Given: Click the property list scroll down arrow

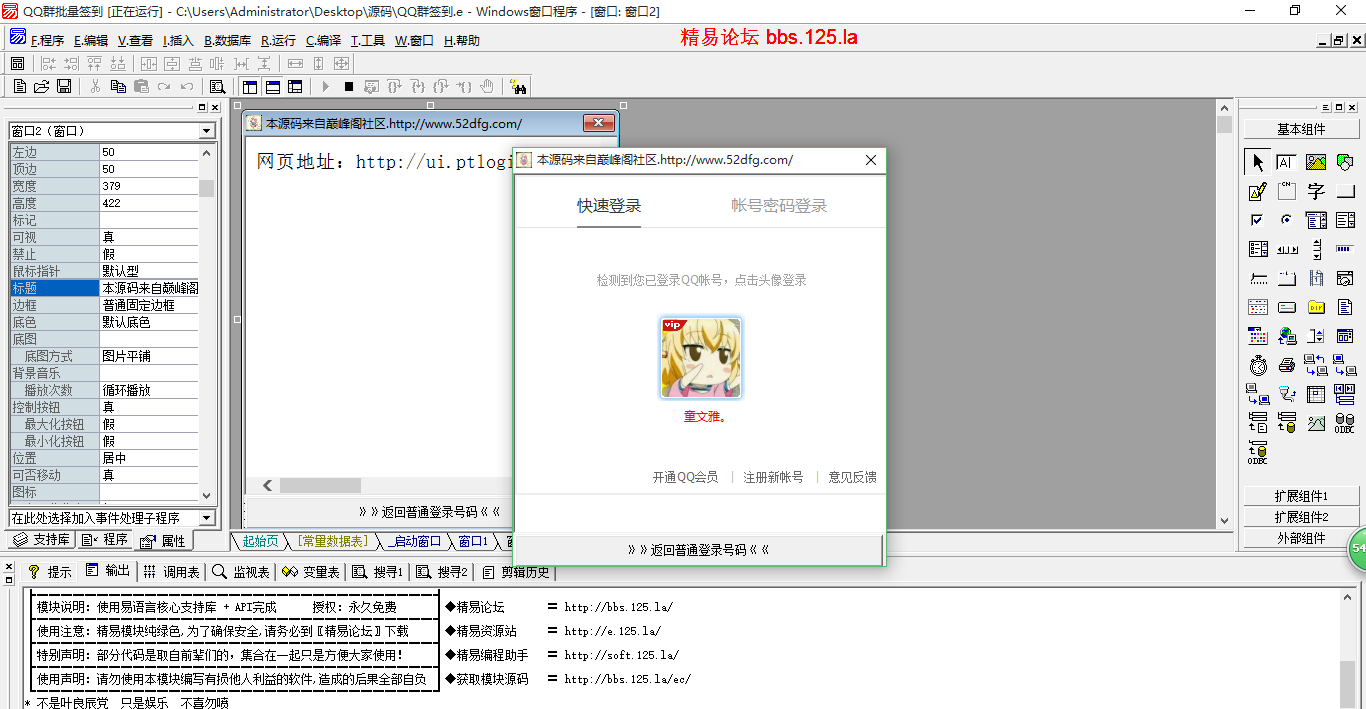Looking at the screenshot, I should click(x=207, y=495).
